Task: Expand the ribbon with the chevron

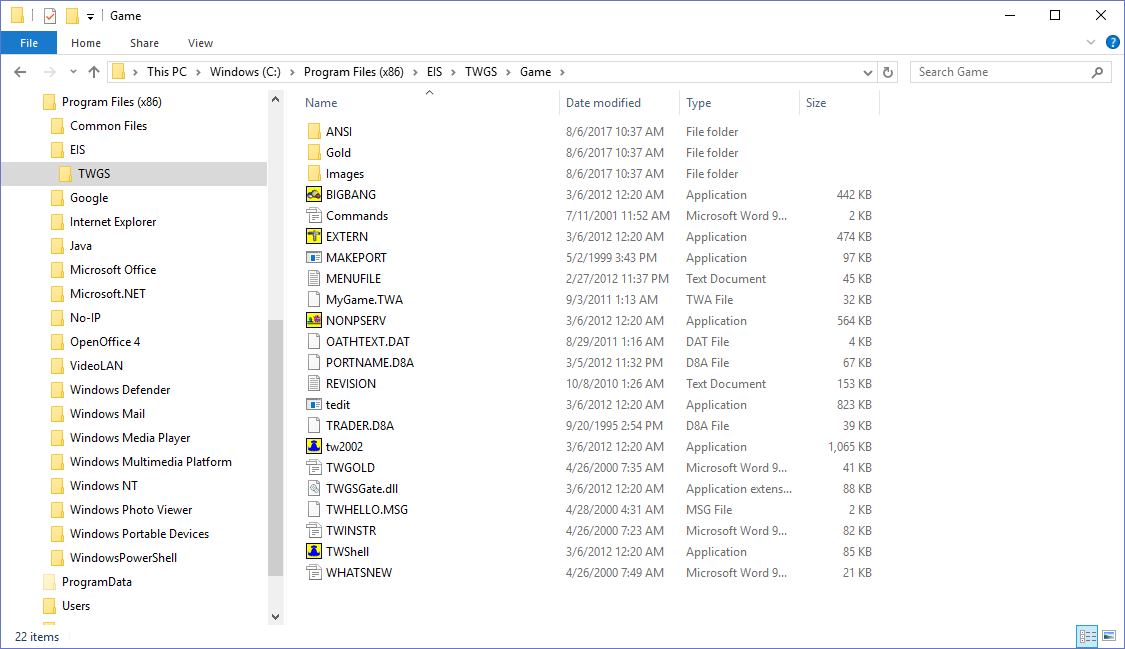Action: point(1091,42)
